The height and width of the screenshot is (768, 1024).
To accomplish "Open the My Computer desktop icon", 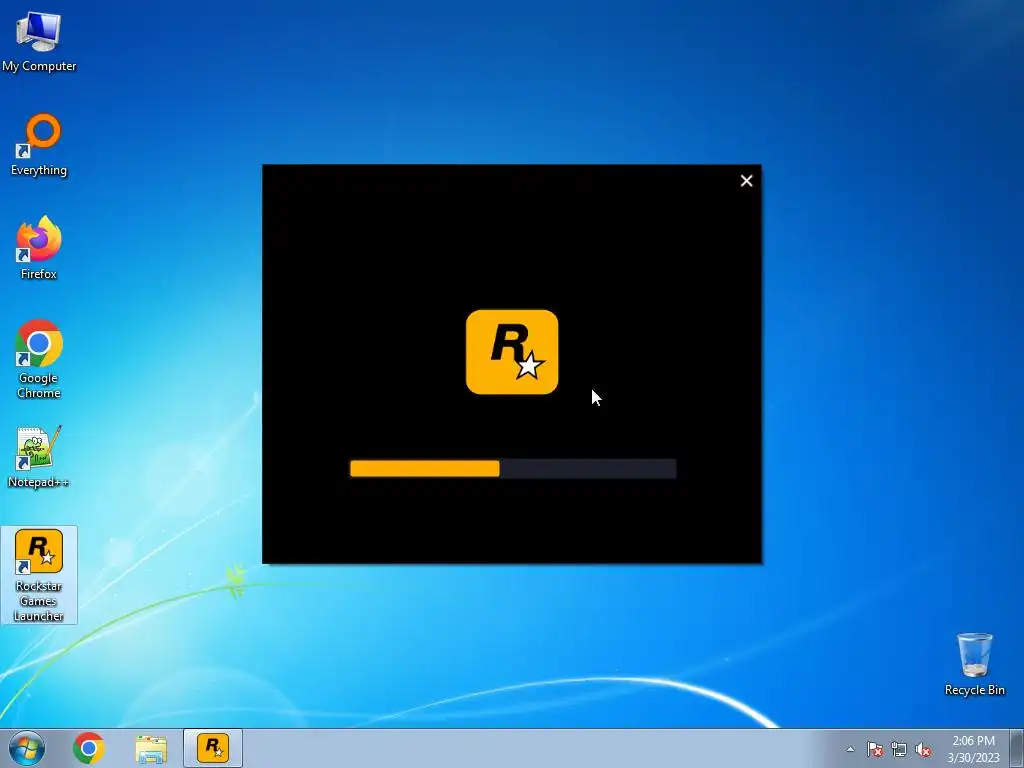I will click(39, 40).
